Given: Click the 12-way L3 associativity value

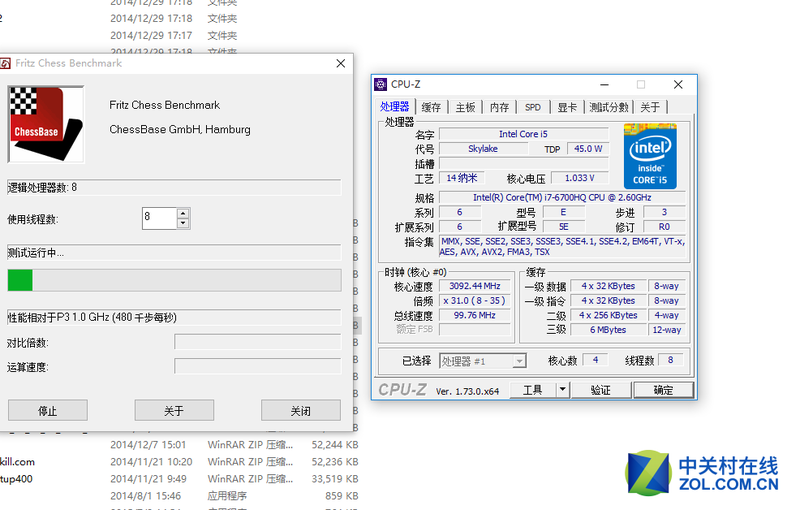Looking at the screenshot, I should pos(666,330).
